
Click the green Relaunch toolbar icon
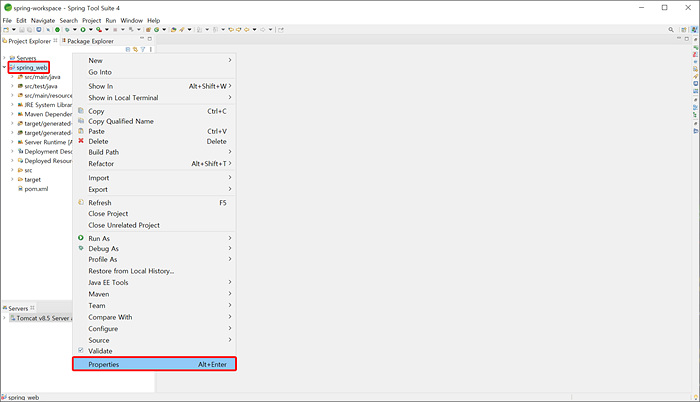click(58, 29)
